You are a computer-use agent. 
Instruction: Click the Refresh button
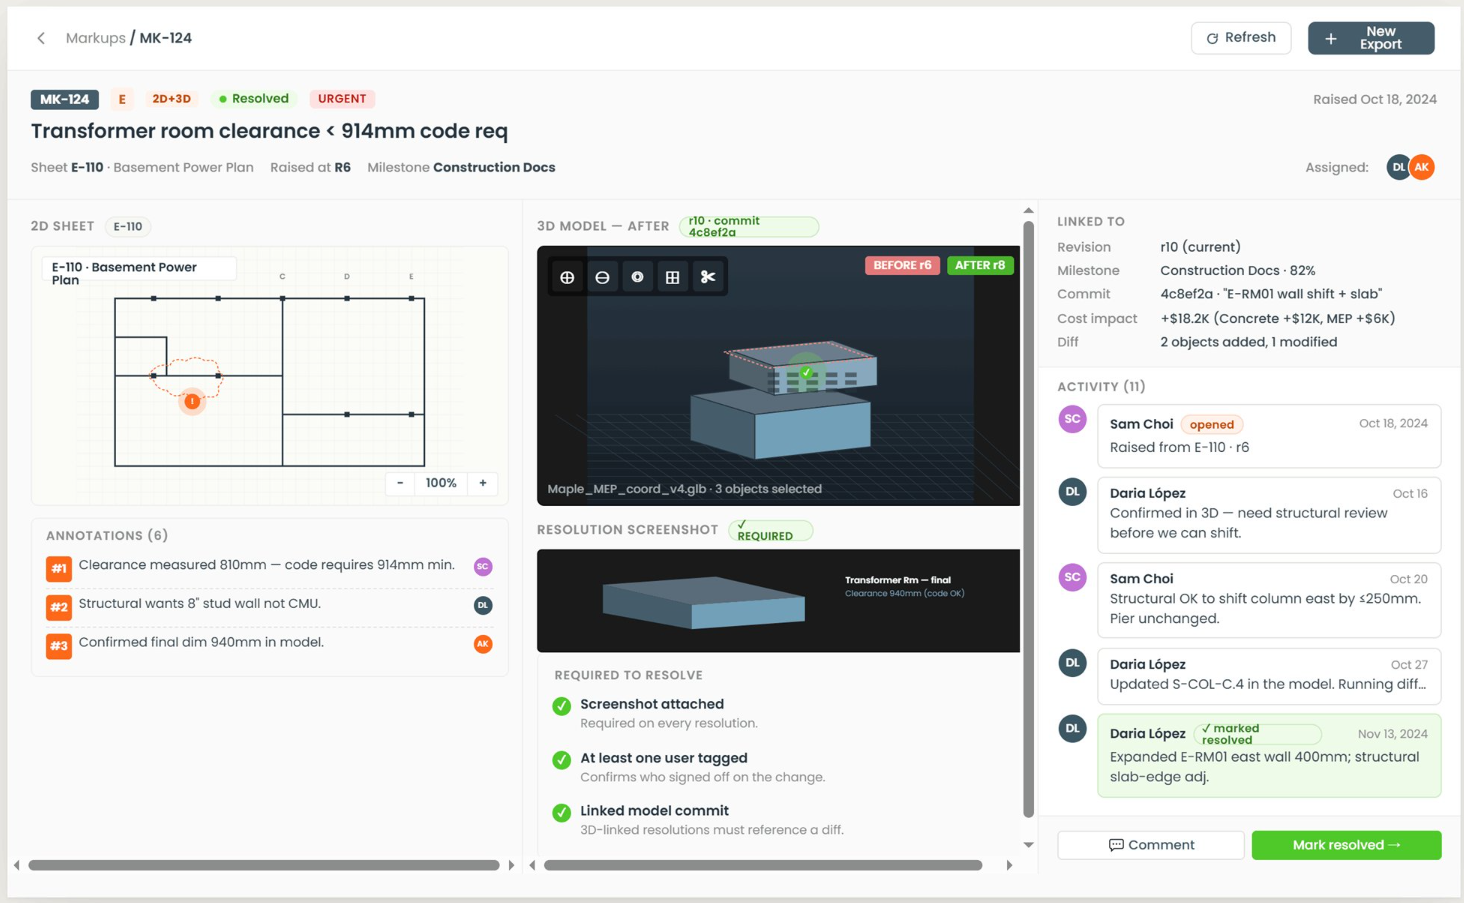click(1241, 38)
